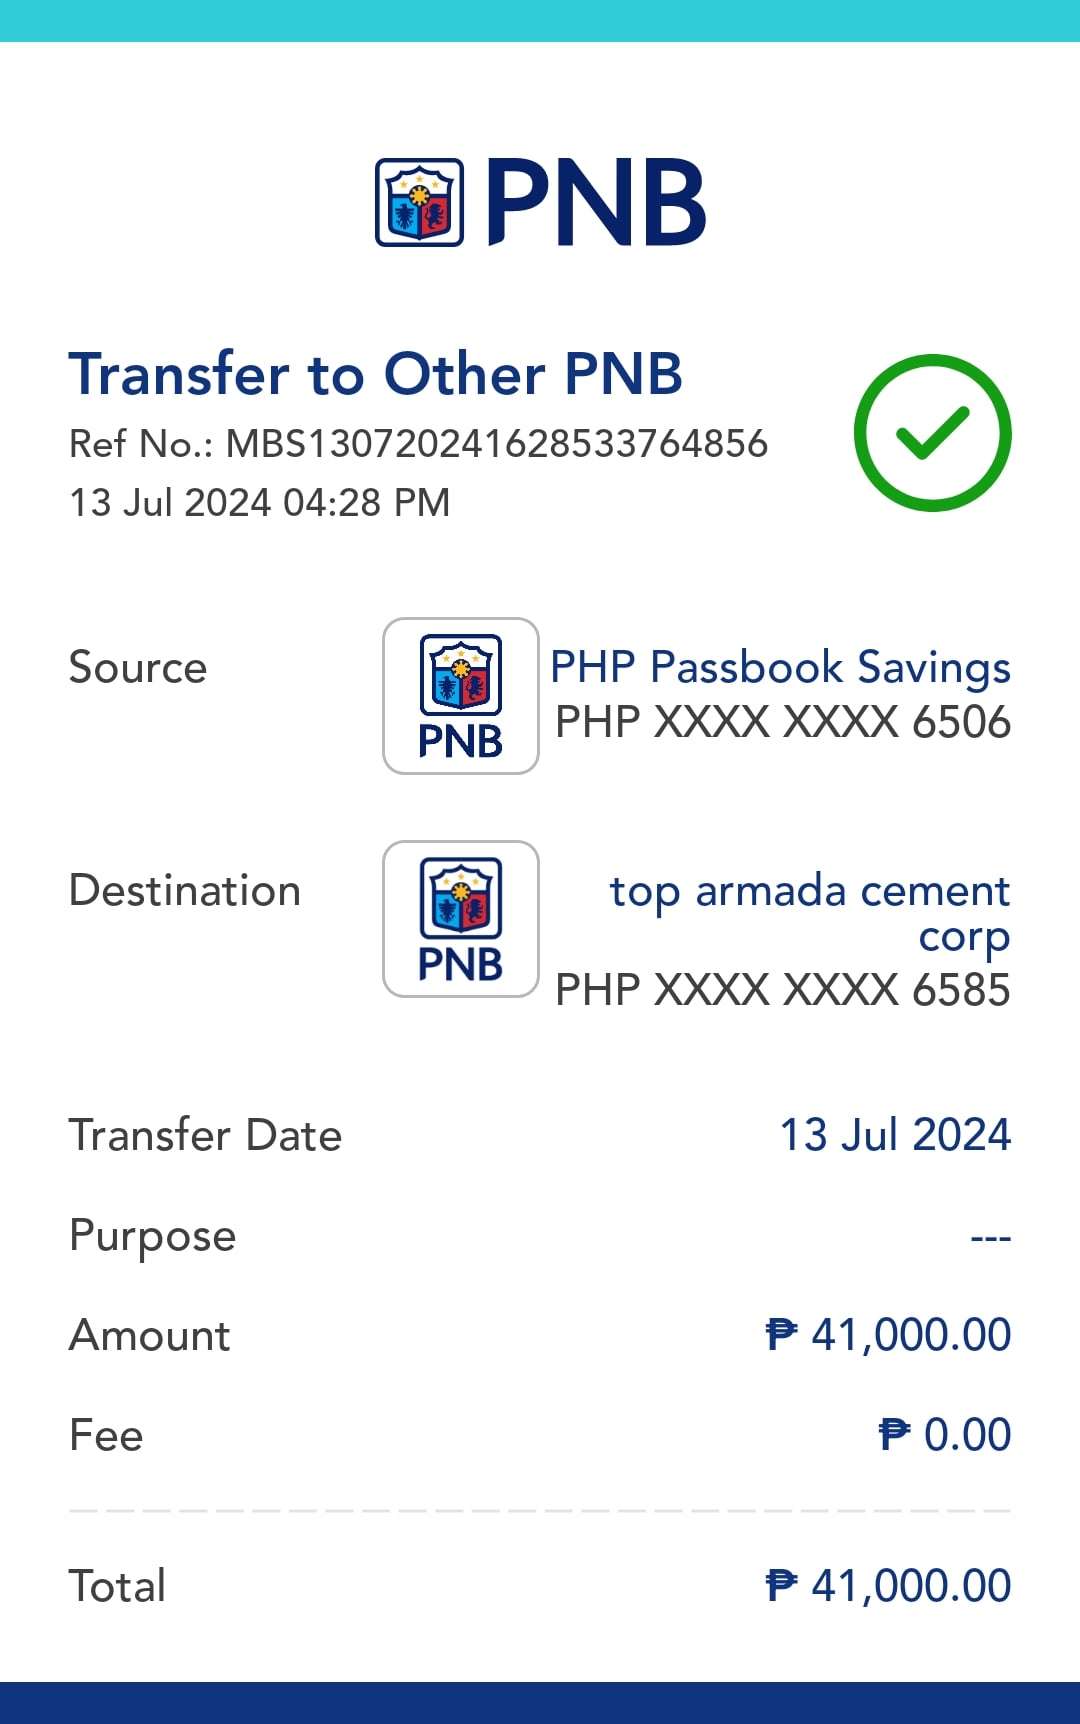1080x1724 pixels.
Task: Click source account number ending 6506
Action: 783,722
